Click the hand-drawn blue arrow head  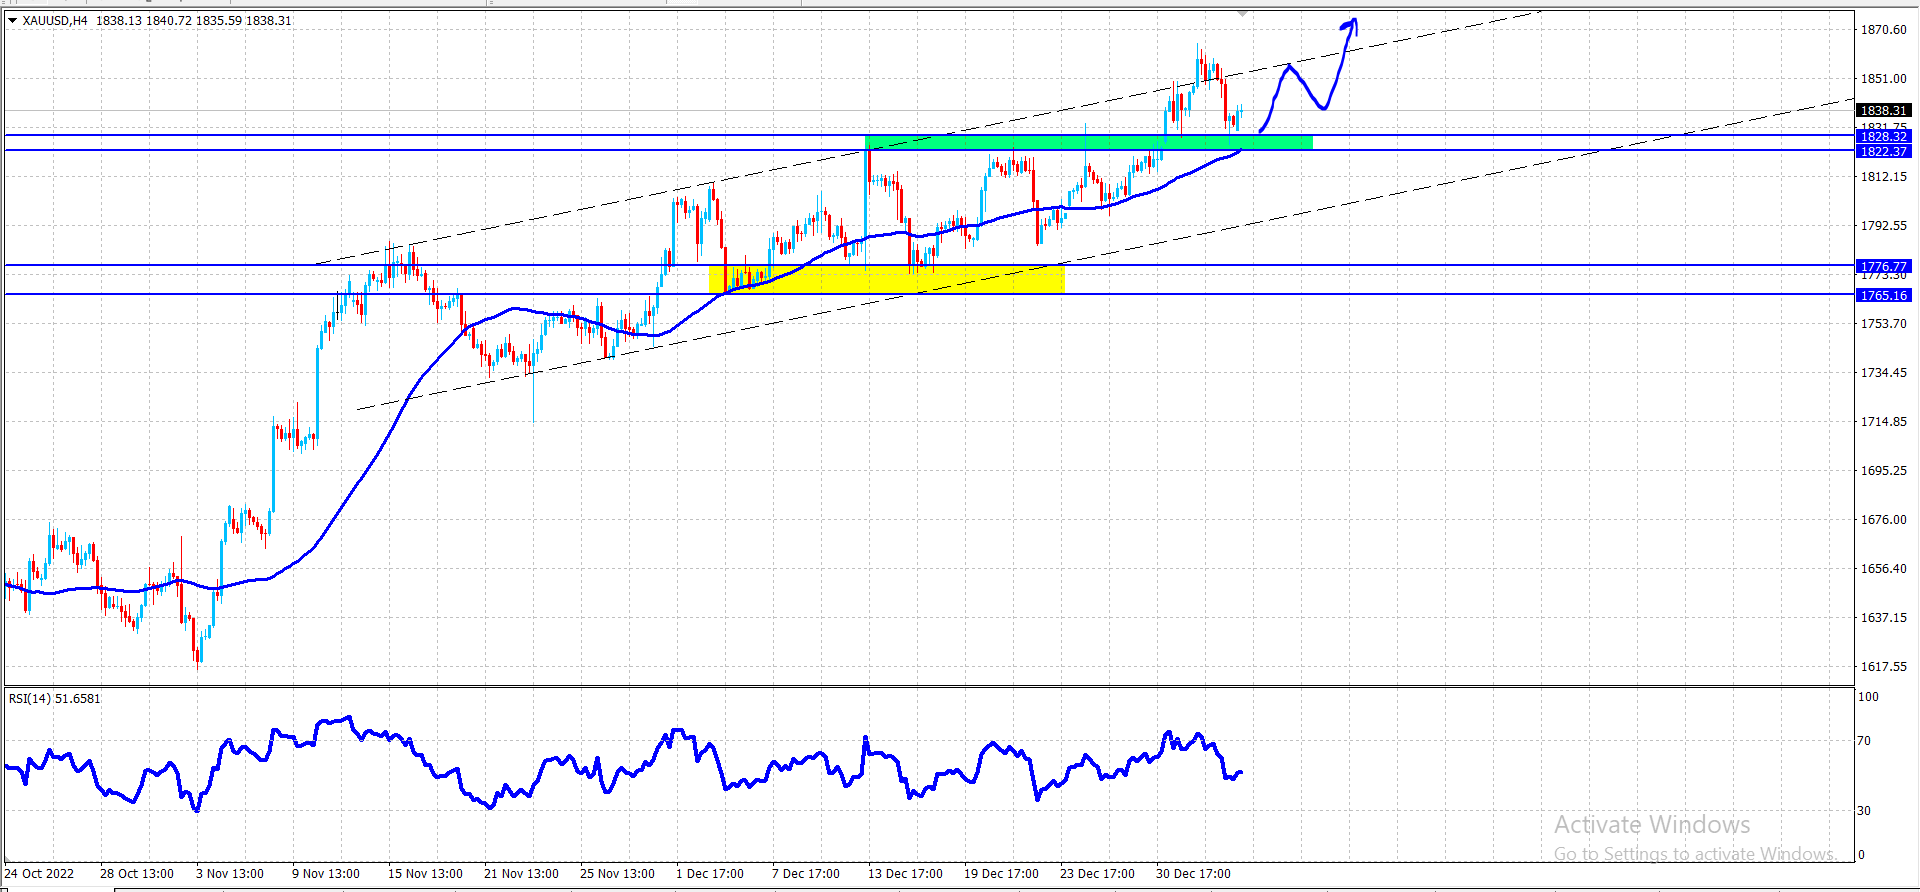coord(1351,25)
